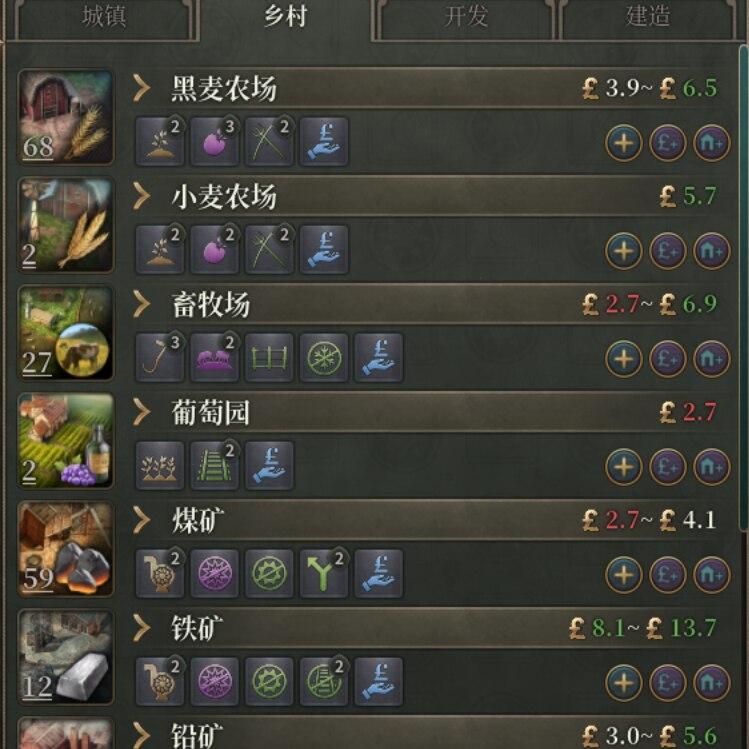Select 葡萄园 rail transport production method icon
The image size is (749, 749).
(214, 465)
